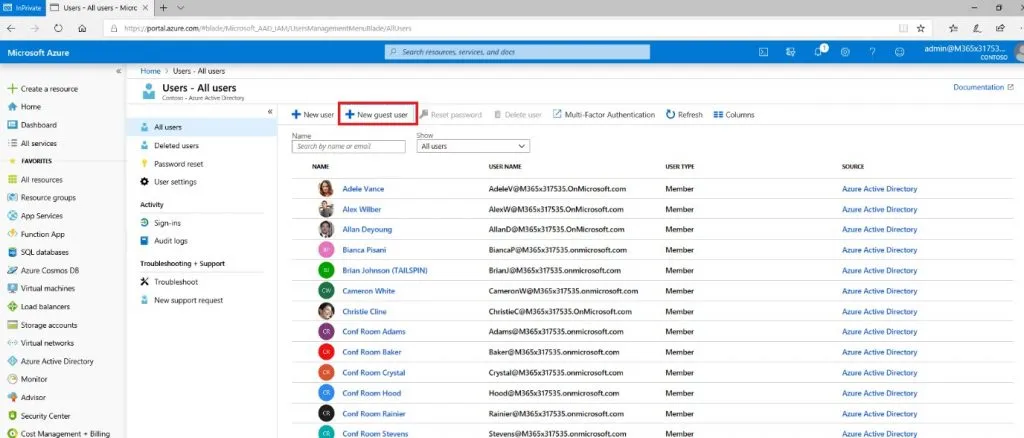Click the NAME column header

pyautogui.click(x=320, y=167)
